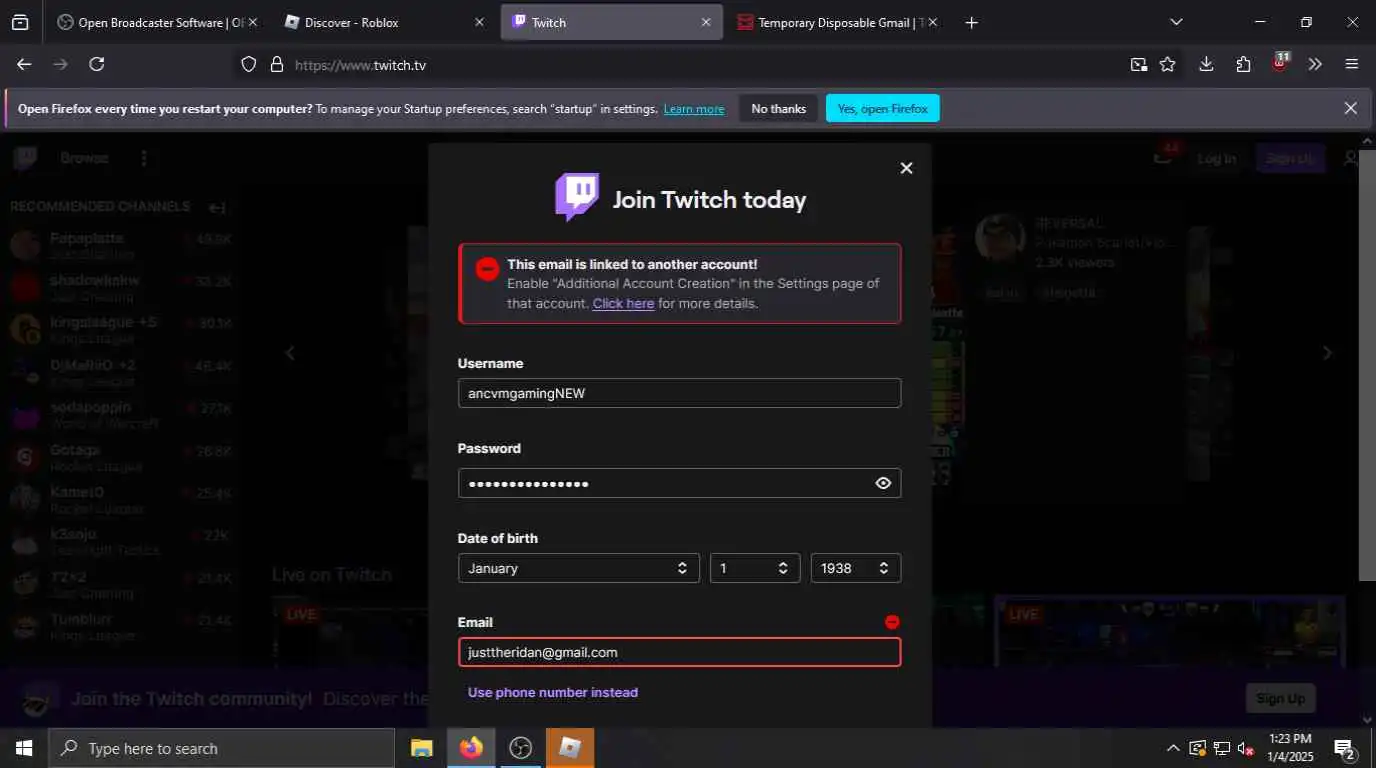Screen dimensions: 1376x768
Task: Click the Twitch logo home icon
Action: (x=26, y=158)
